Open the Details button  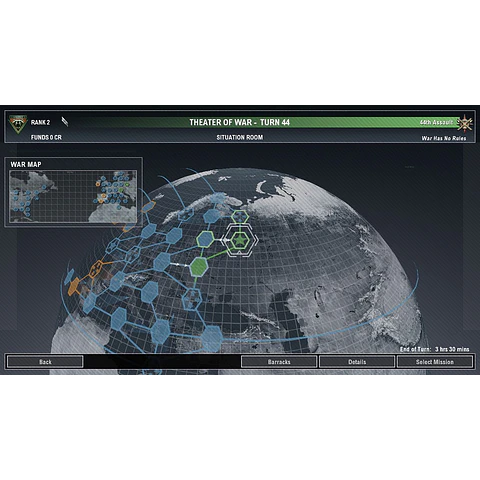[357, 362]
